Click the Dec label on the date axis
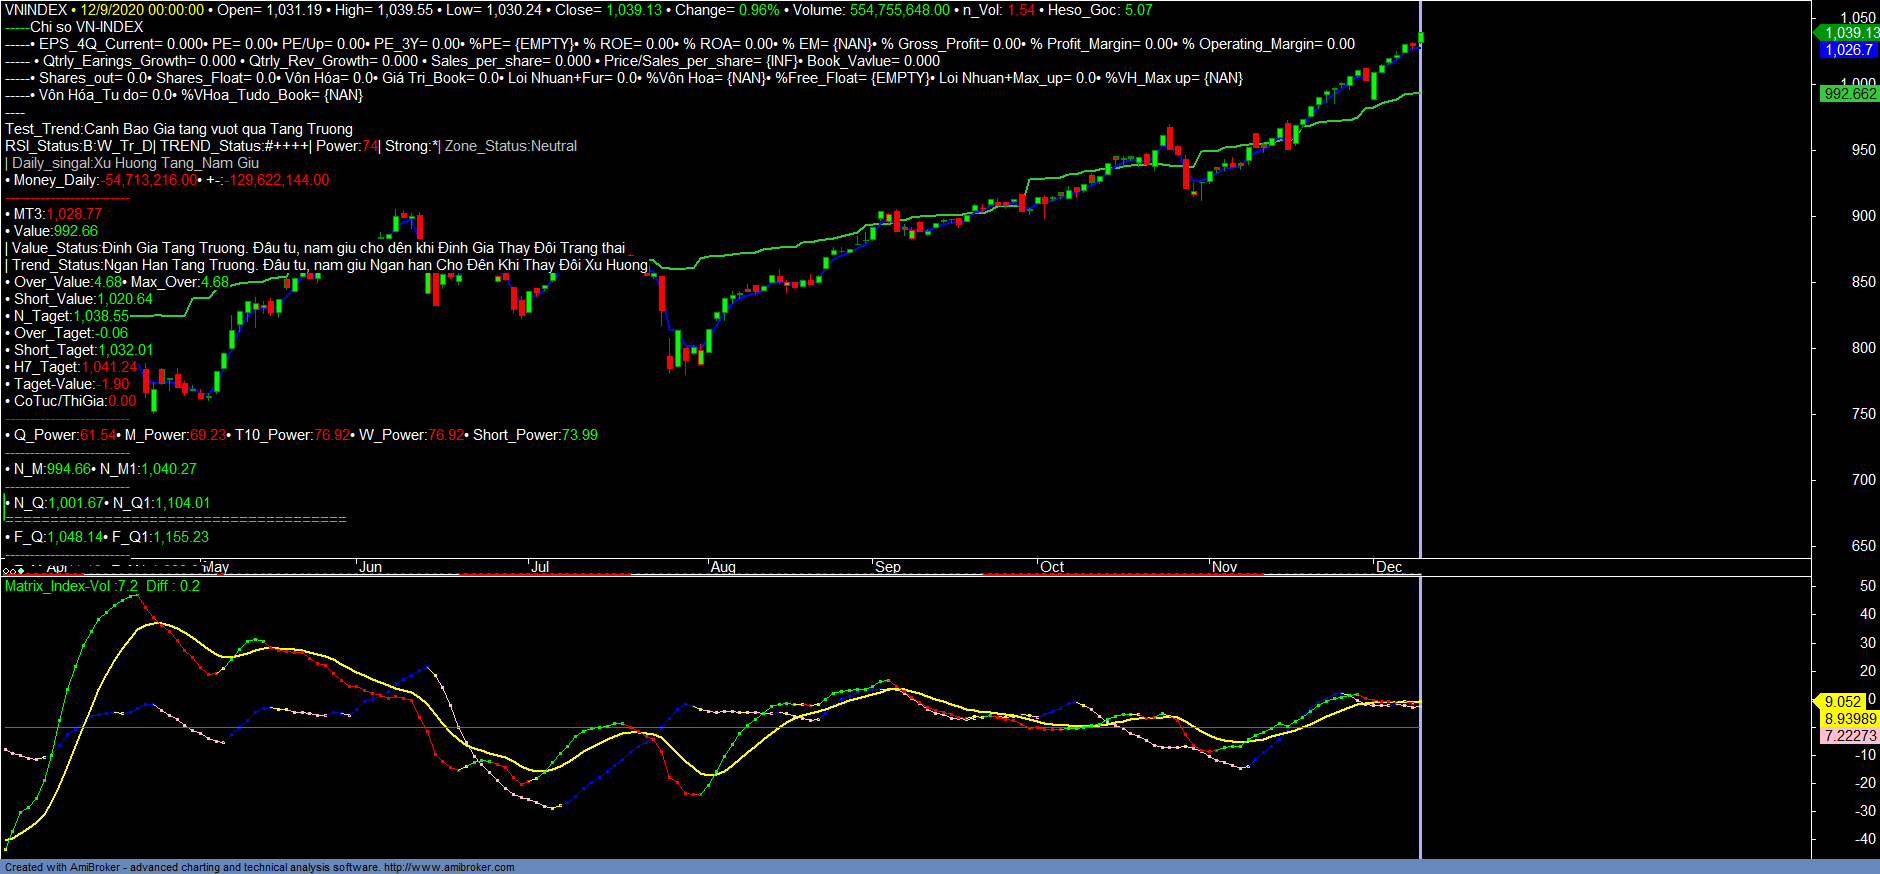The height and width of the screenshot is (874, 1880). coord(1389,567)
